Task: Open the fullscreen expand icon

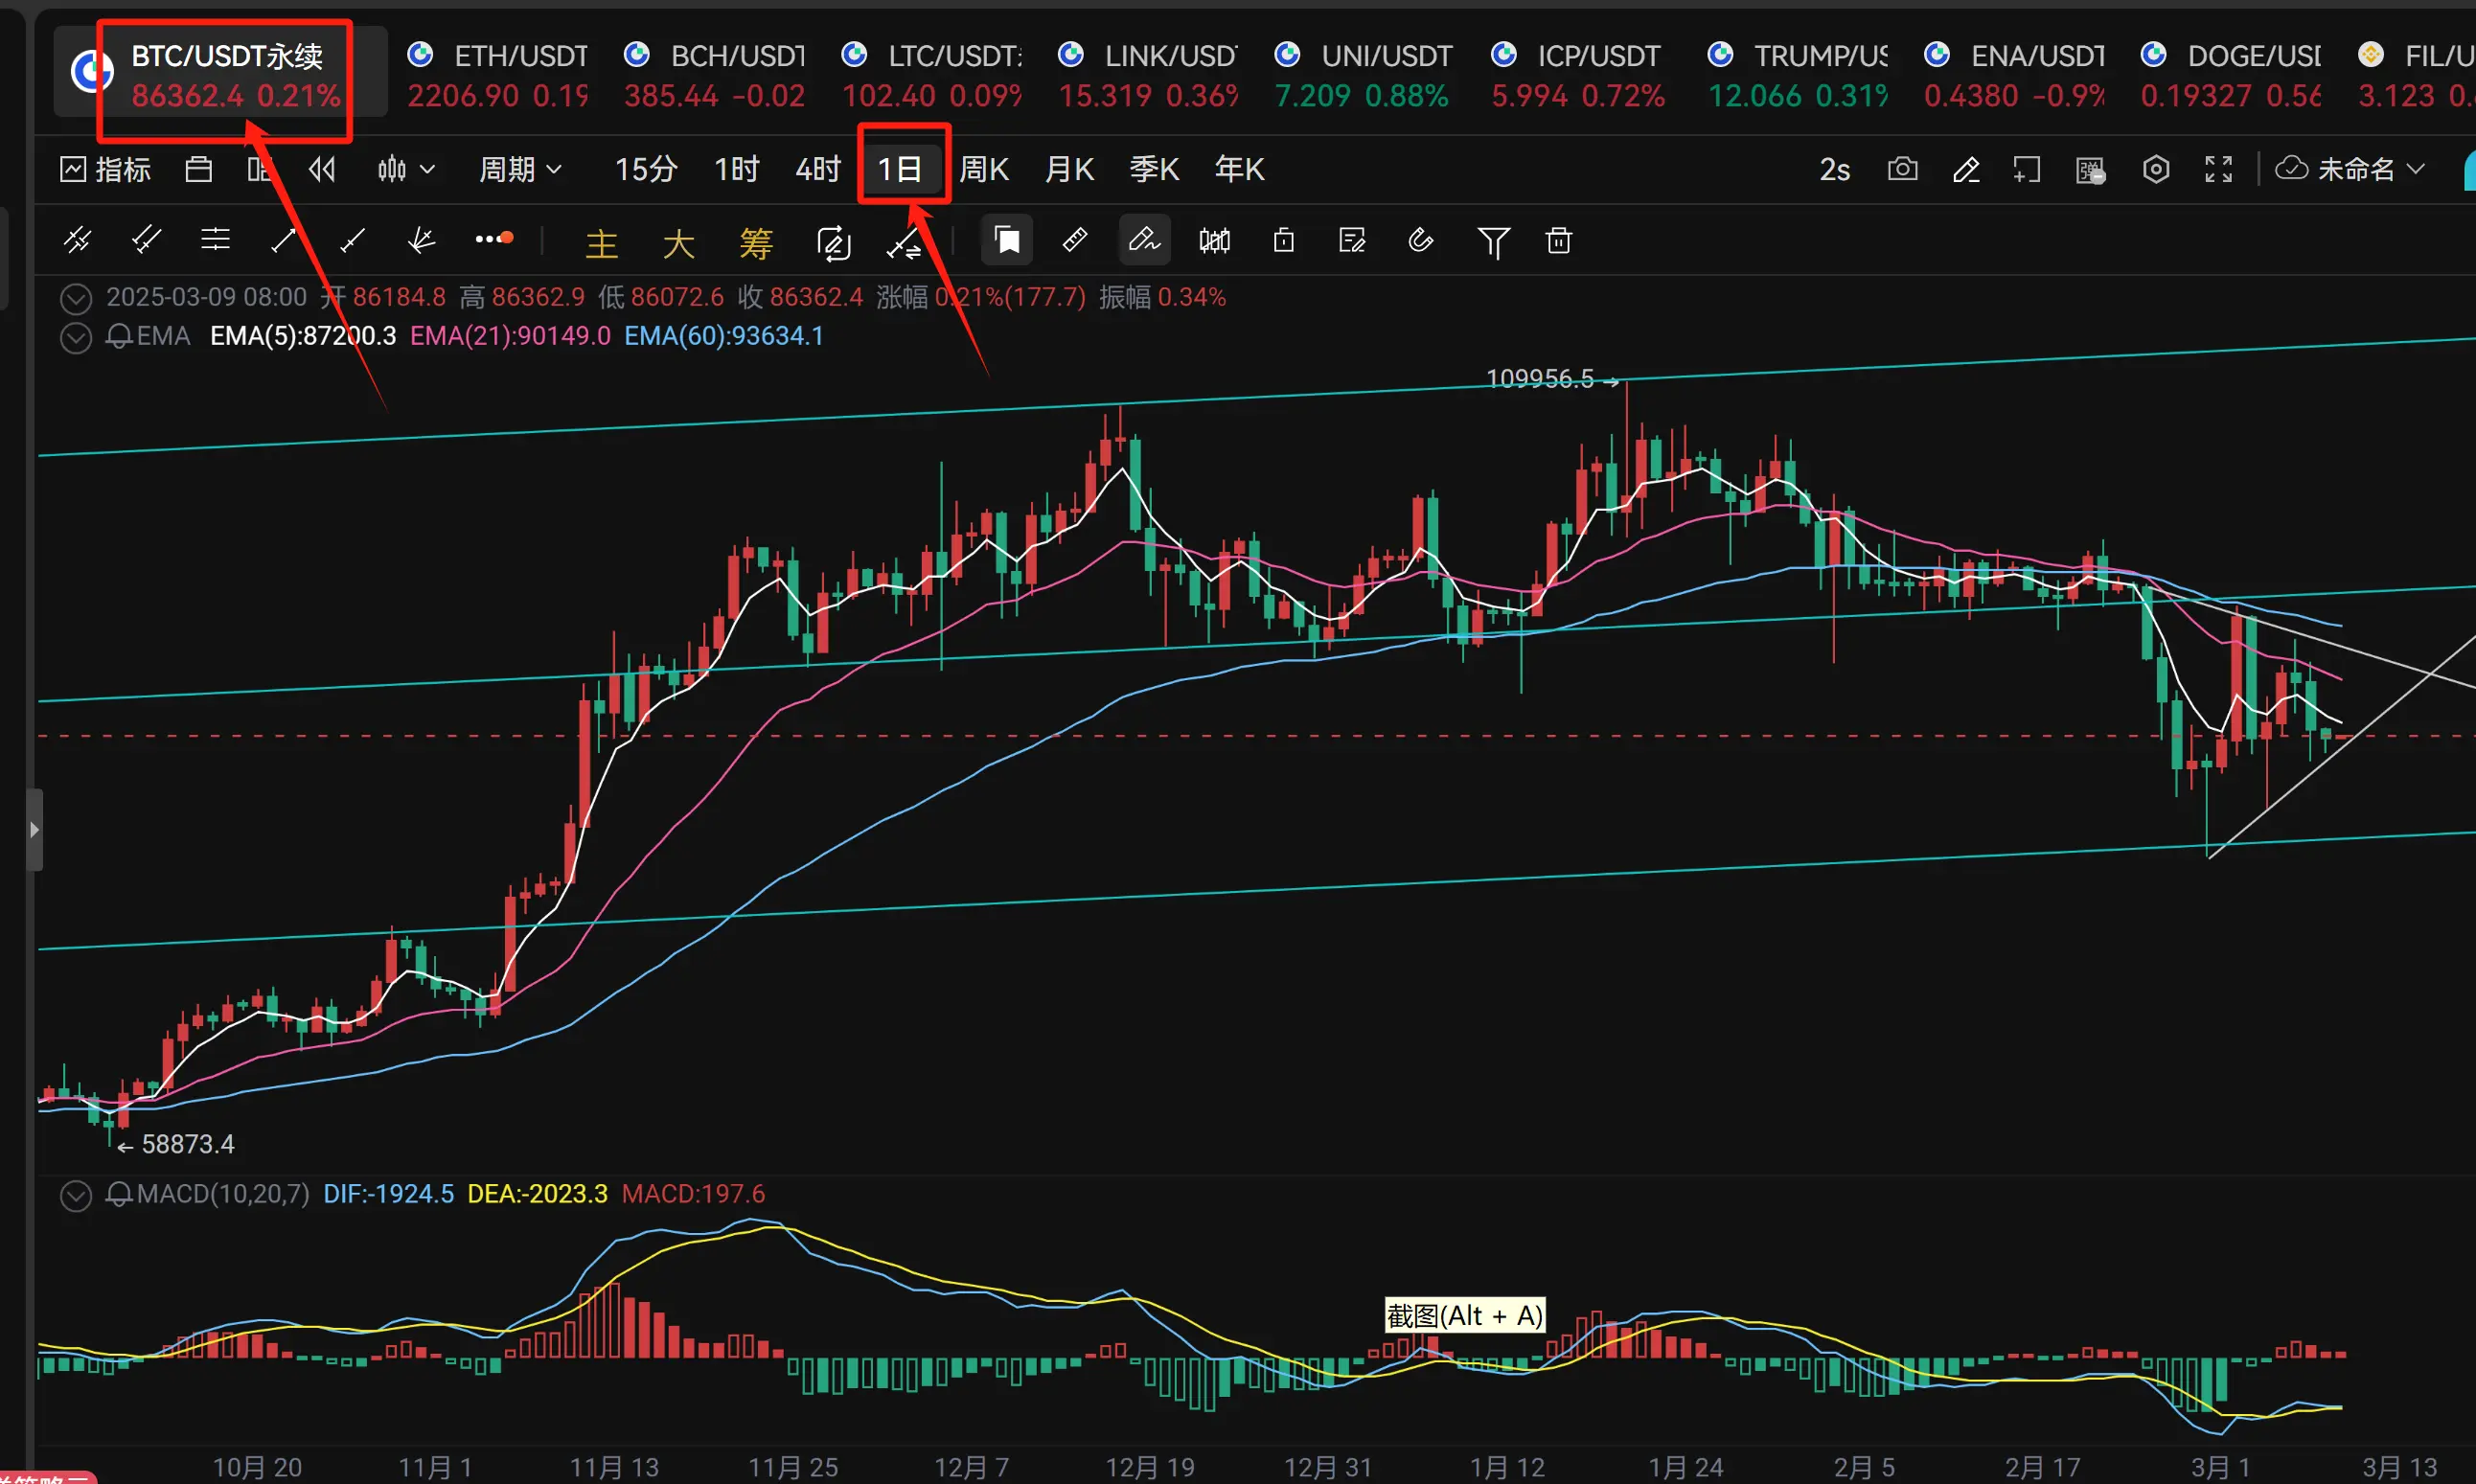Action: pos(2218,169)
